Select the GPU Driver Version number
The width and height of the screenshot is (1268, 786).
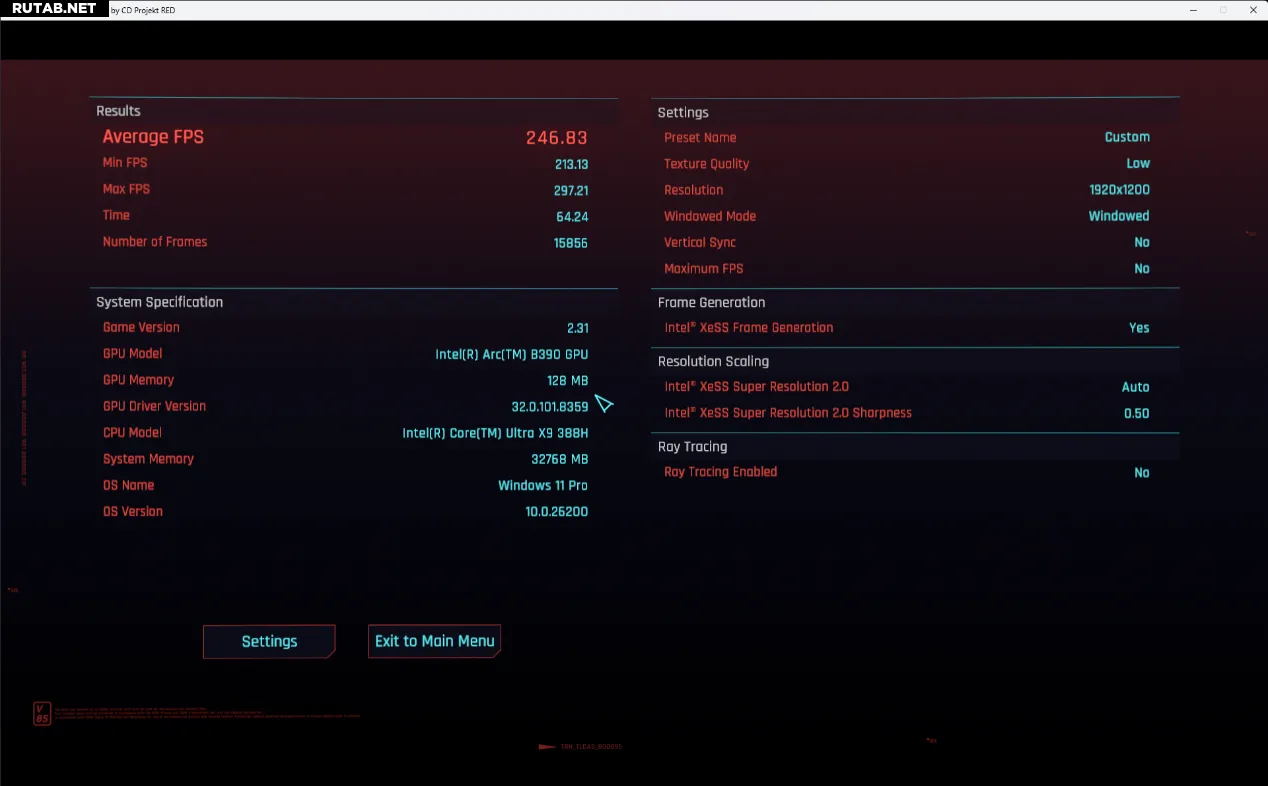[549, 407]
